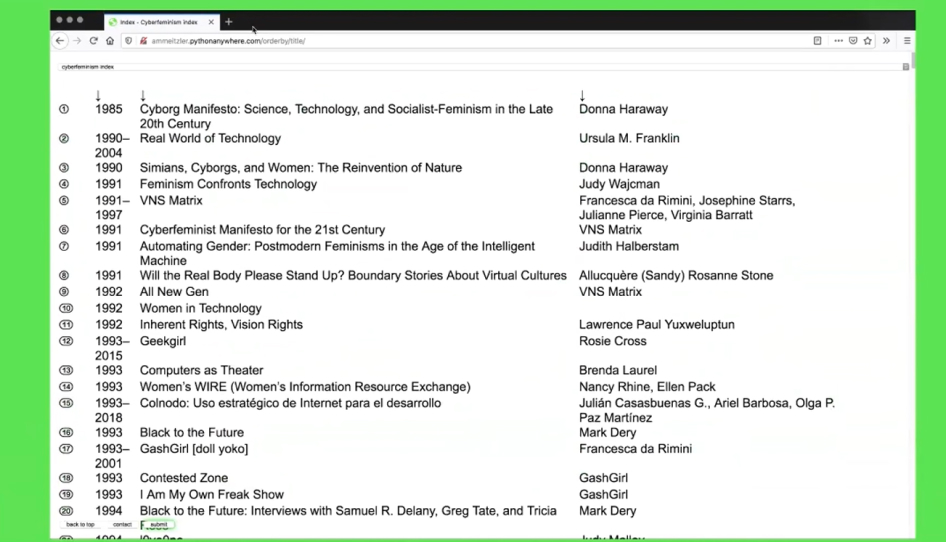The width and height of the screenshot is (946, 542).
Task: Open Automating Gender entry title
Action: (337, 253)
